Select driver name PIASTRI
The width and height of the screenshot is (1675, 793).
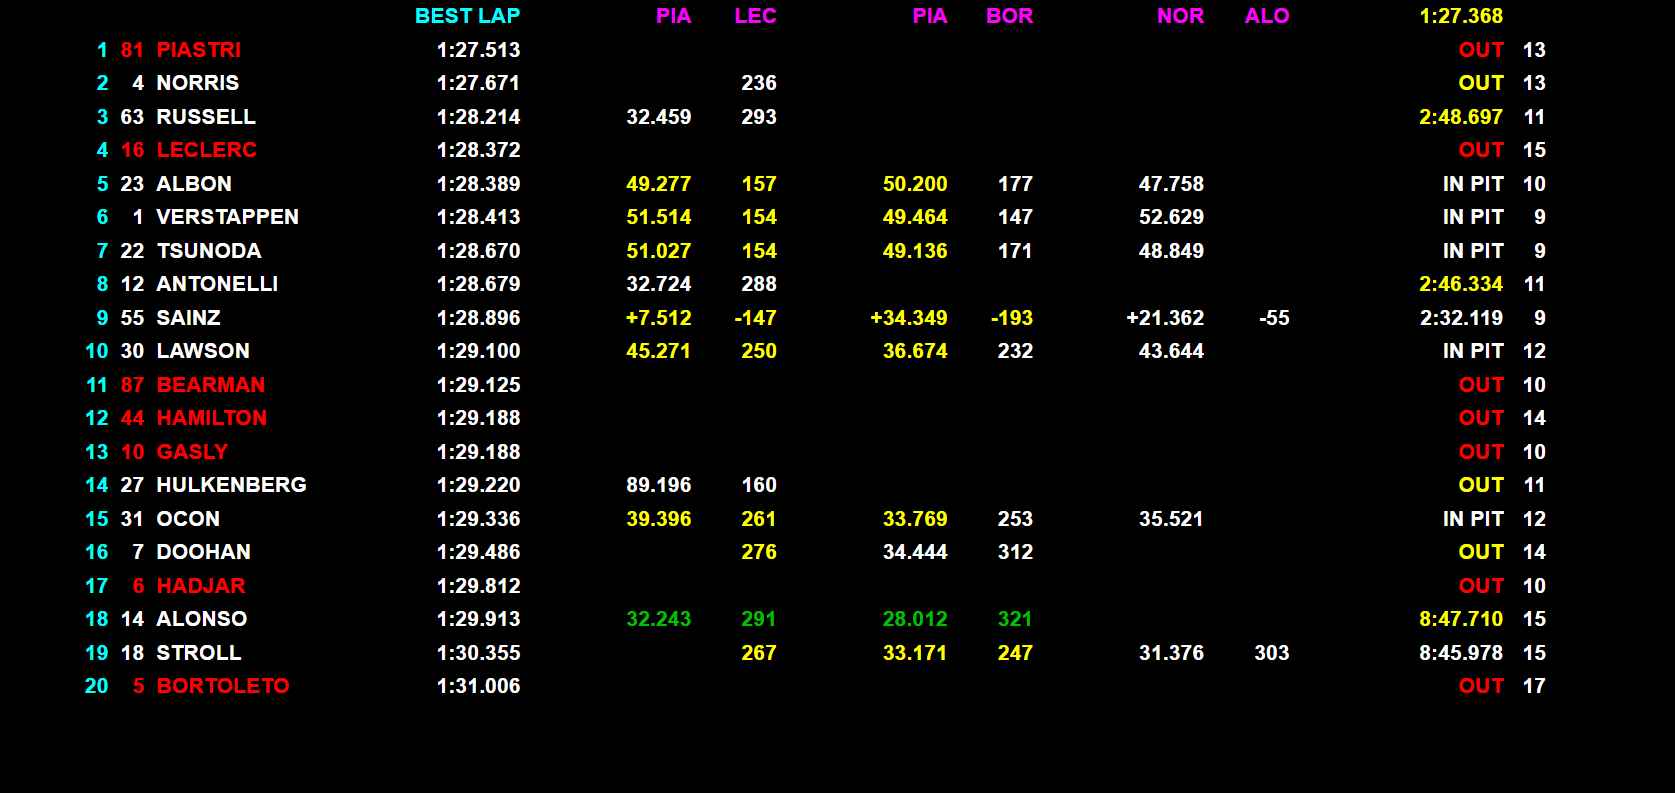pyautogui.click(x=198, y=50)
